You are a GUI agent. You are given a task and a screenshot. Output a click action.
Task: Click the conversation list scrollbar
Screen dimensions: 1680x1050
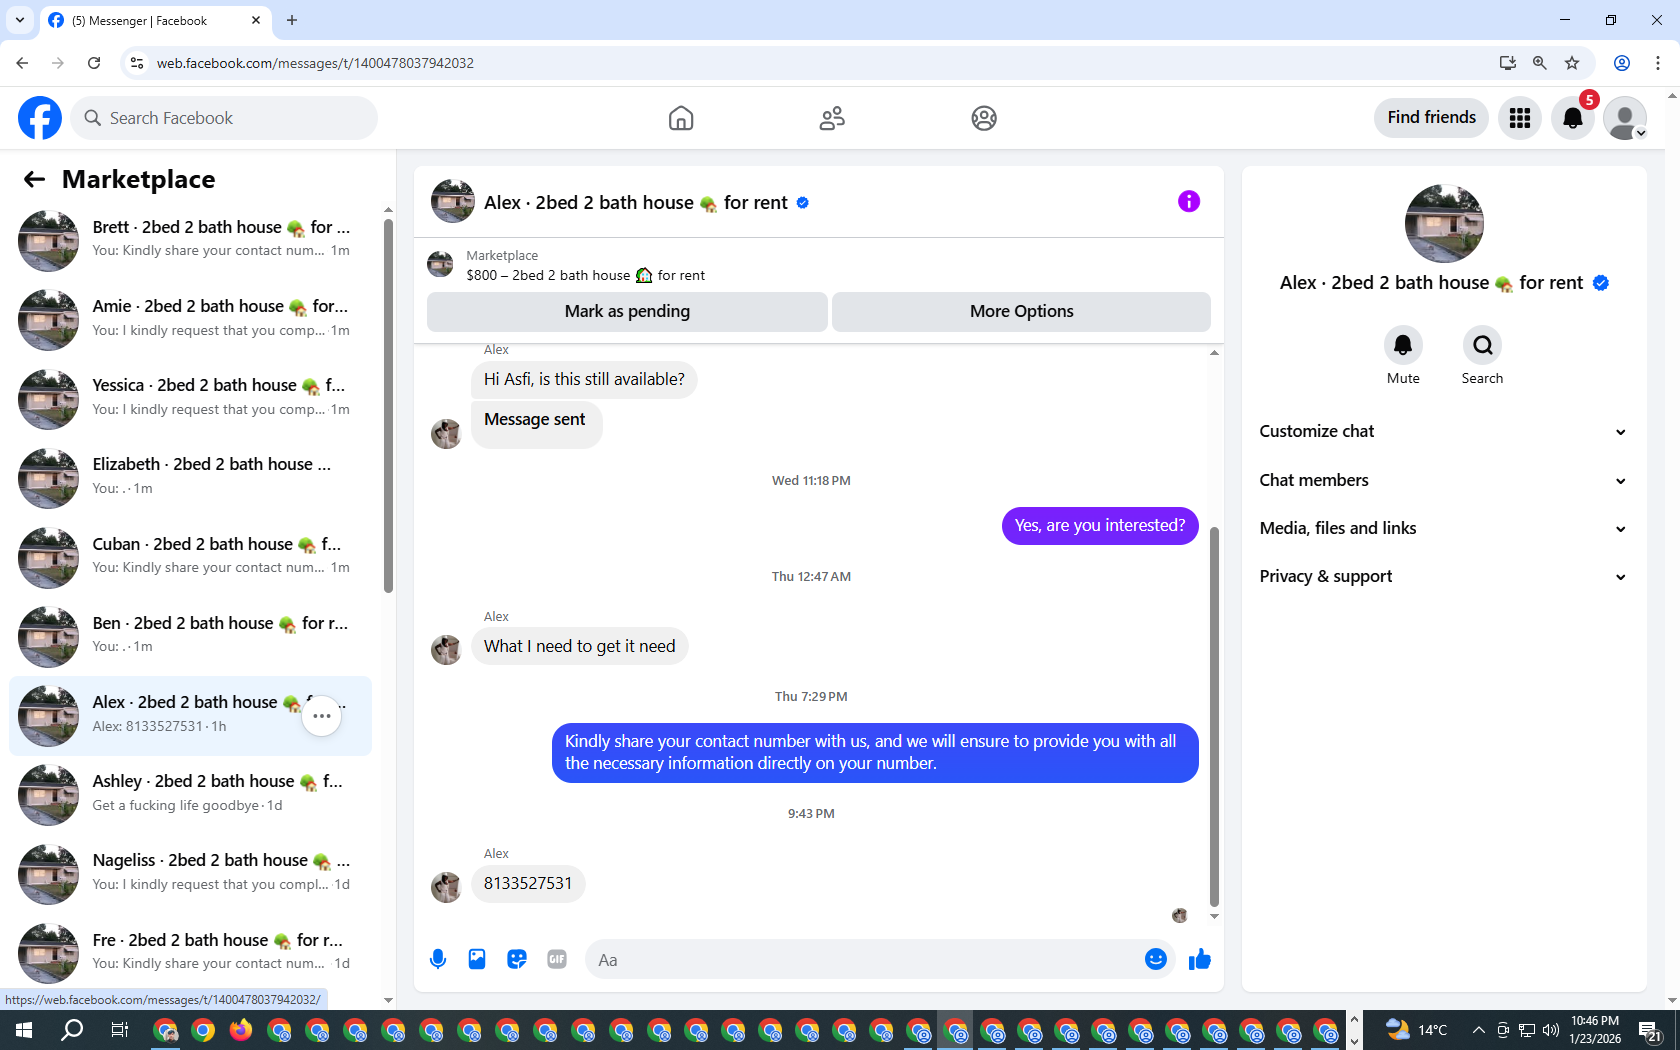(388, 405)
